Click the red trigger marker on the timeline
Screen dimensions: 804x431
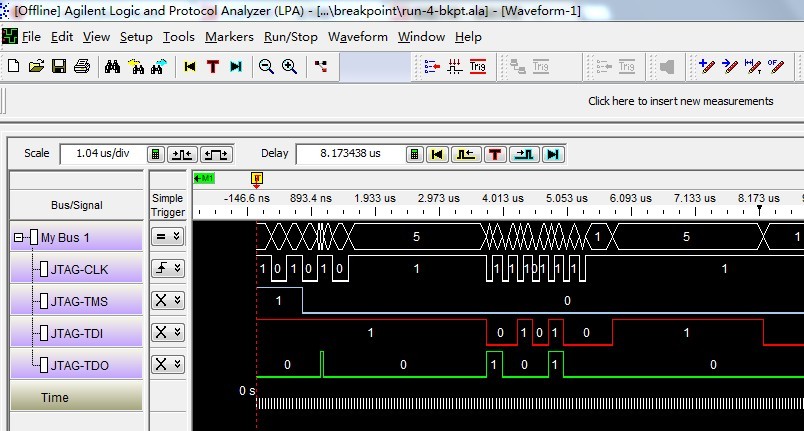pos(257,179)
